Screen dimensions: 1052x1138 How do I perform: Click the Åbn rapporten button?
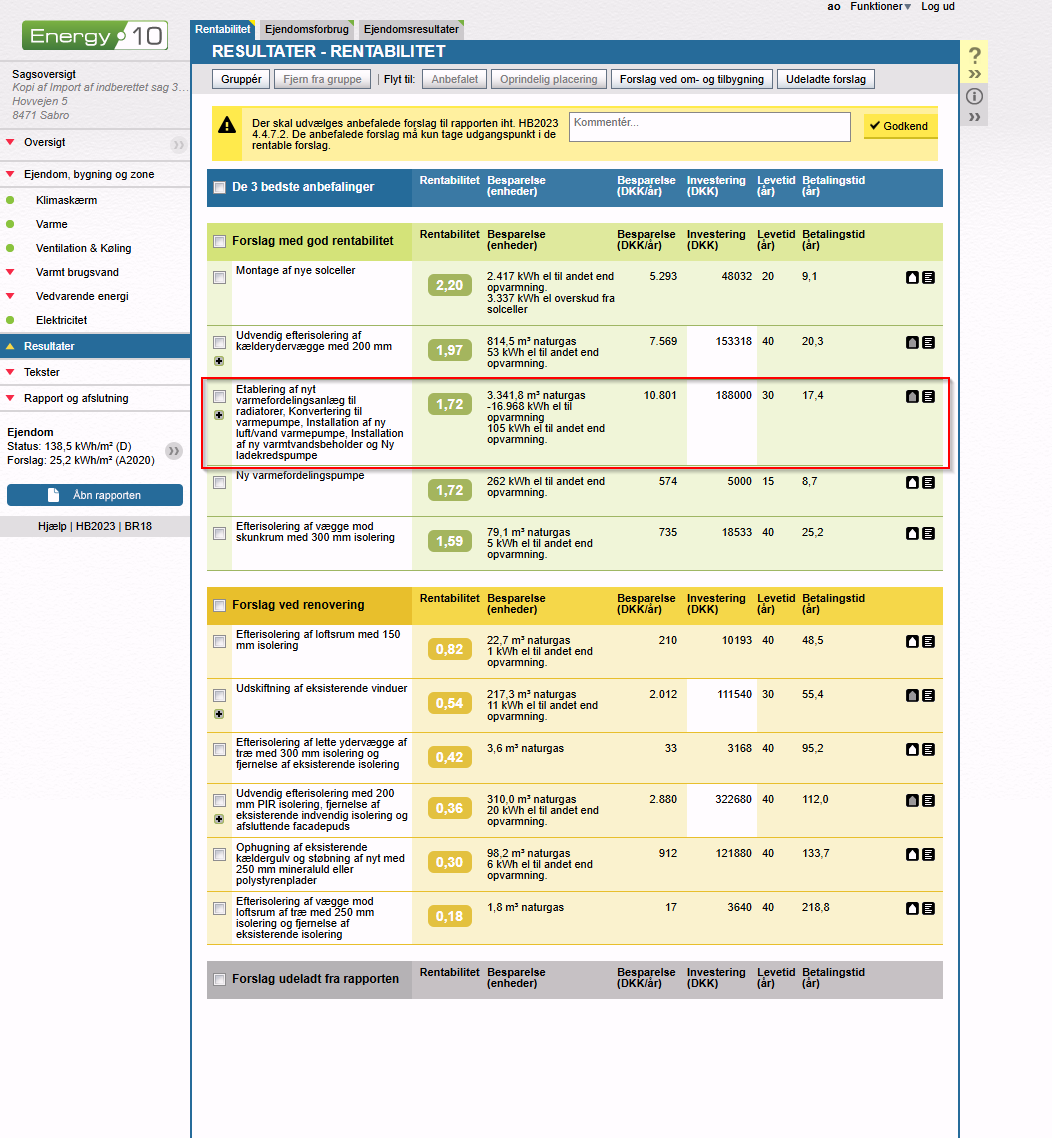pos(95,495)
